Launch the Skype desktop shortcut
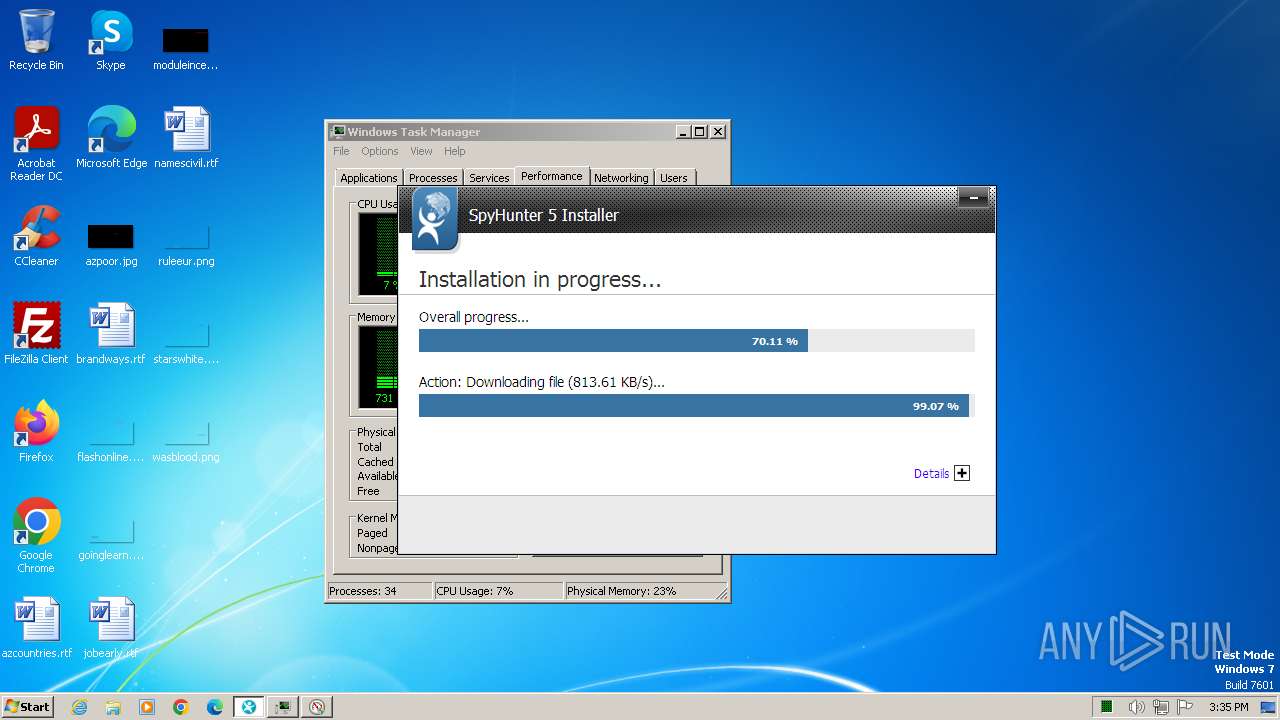 (110, 40)
